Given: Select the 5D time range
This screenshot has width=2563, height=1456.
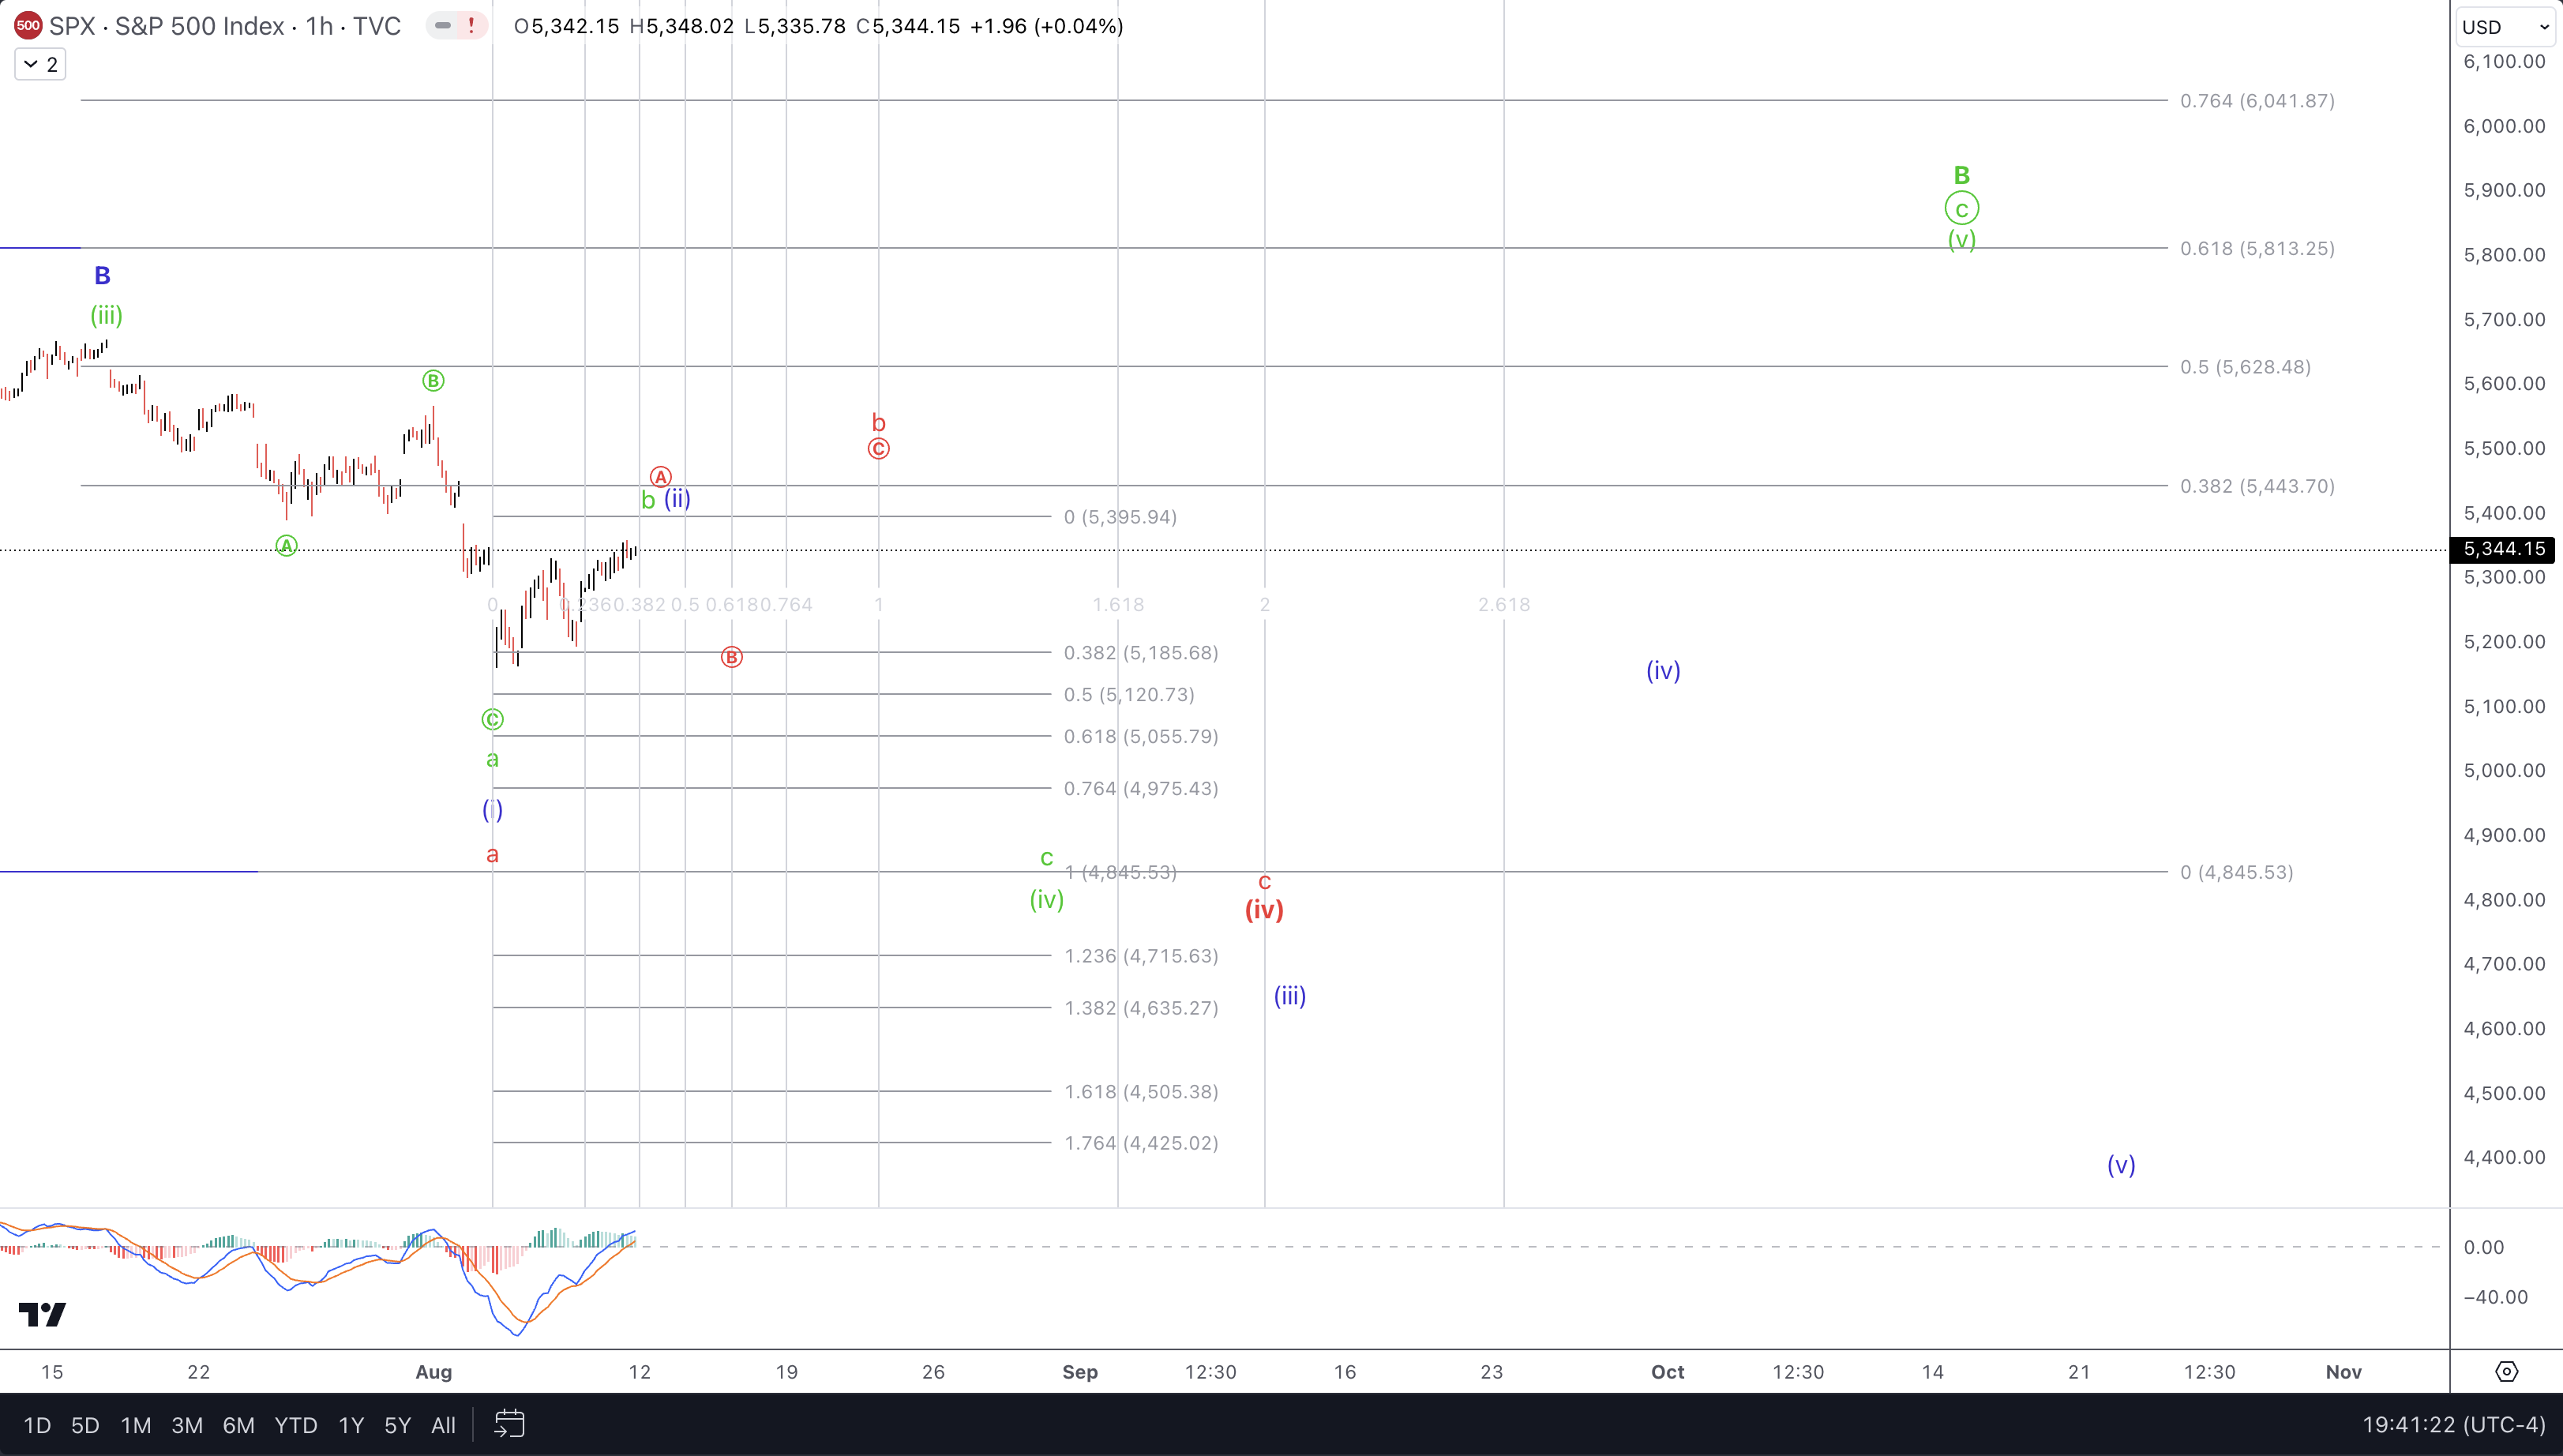Looking at the screenshot, I should click(85, 1425).
